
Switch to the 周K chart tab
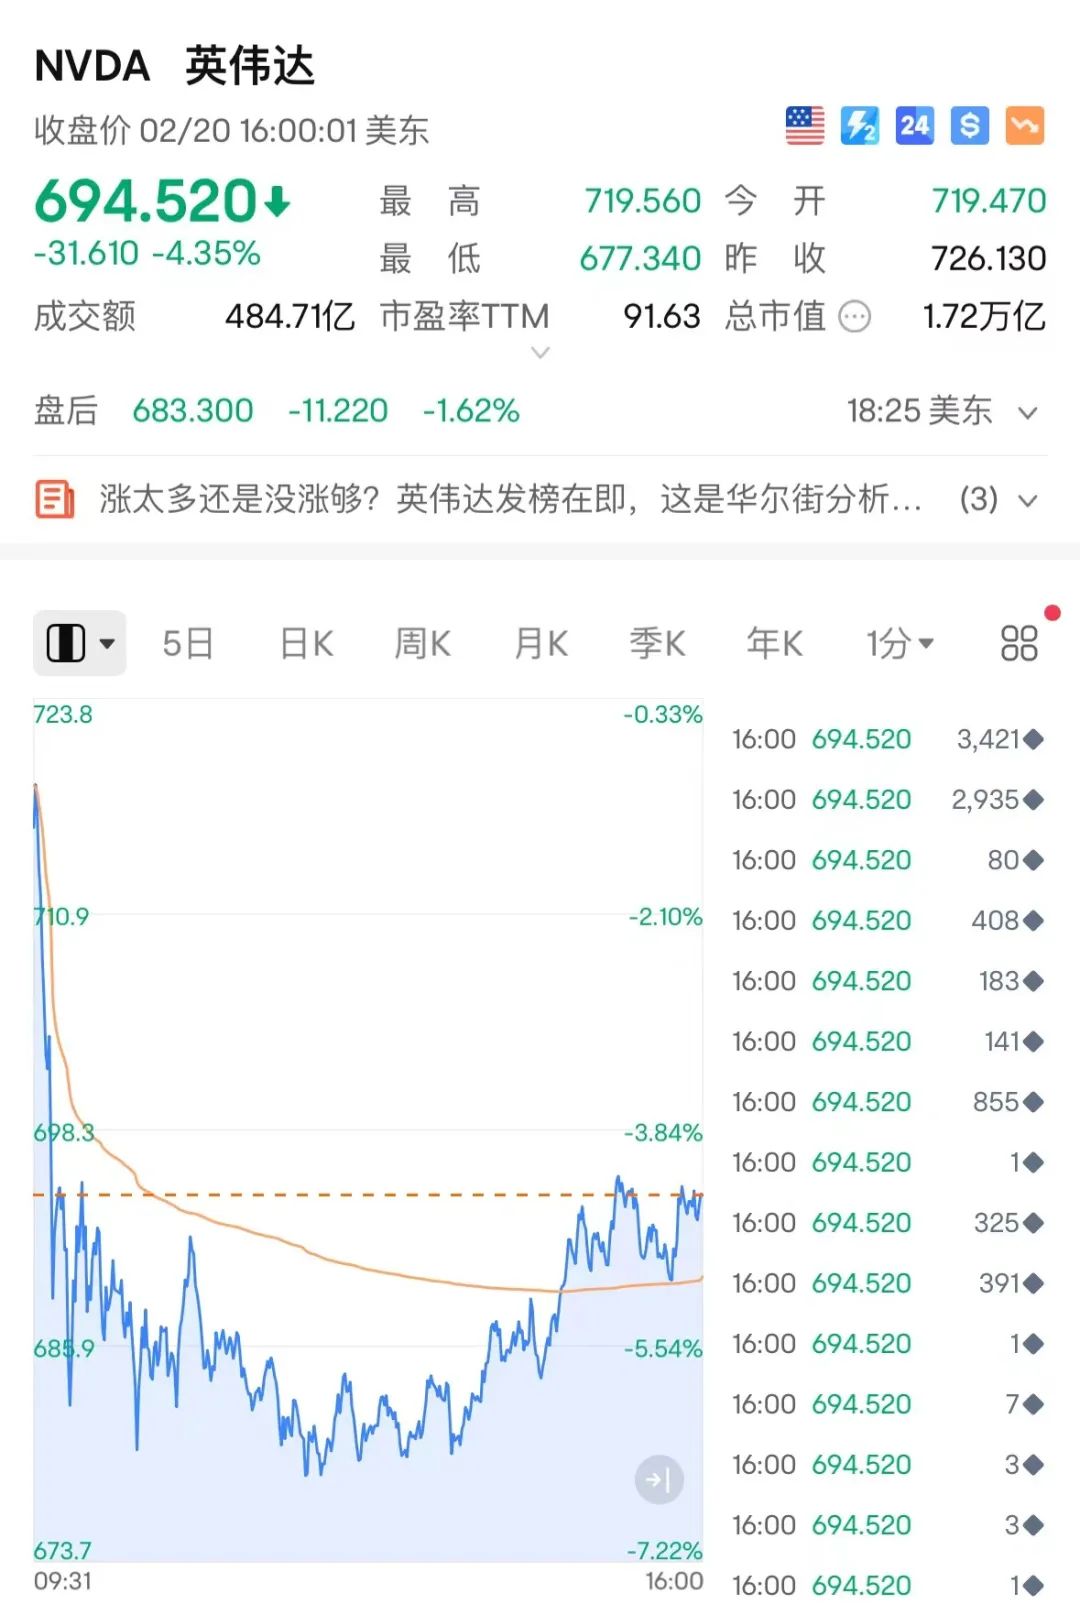tap(422, 643)
